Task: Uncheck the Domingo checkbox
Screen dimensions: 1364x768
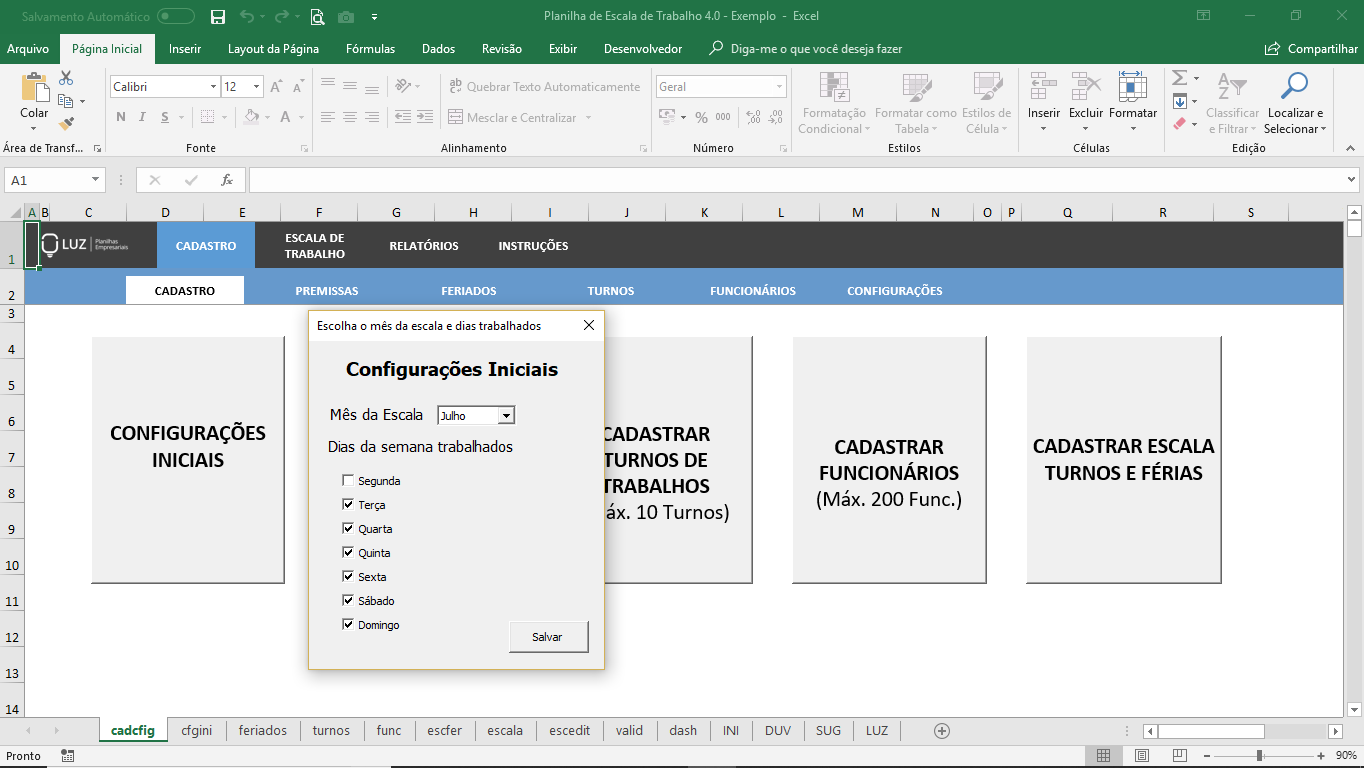Action: (348, 624)
